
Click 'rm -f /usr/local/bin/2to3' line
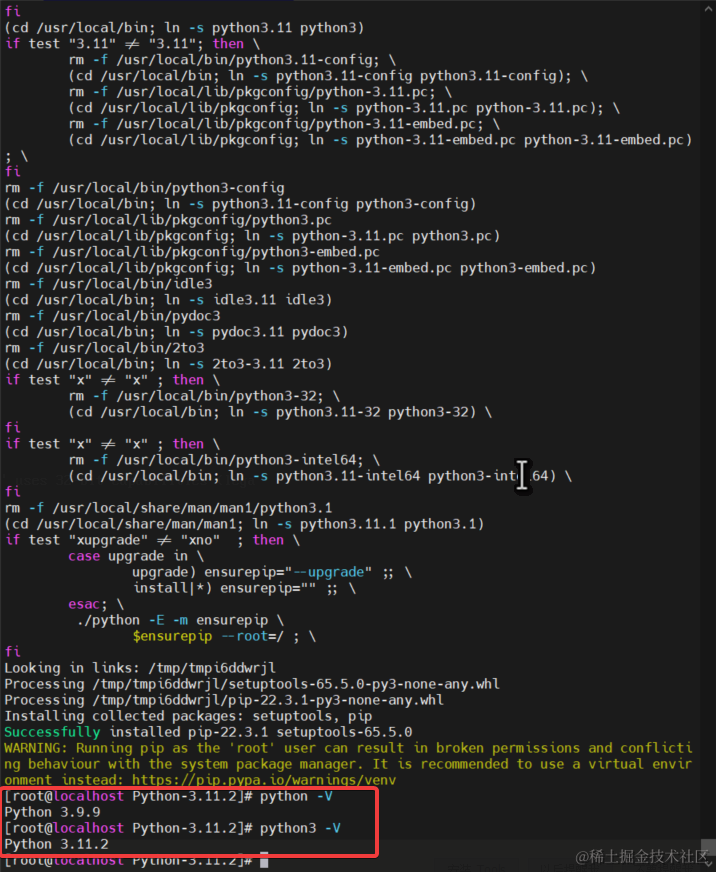(x=105, y=348)
